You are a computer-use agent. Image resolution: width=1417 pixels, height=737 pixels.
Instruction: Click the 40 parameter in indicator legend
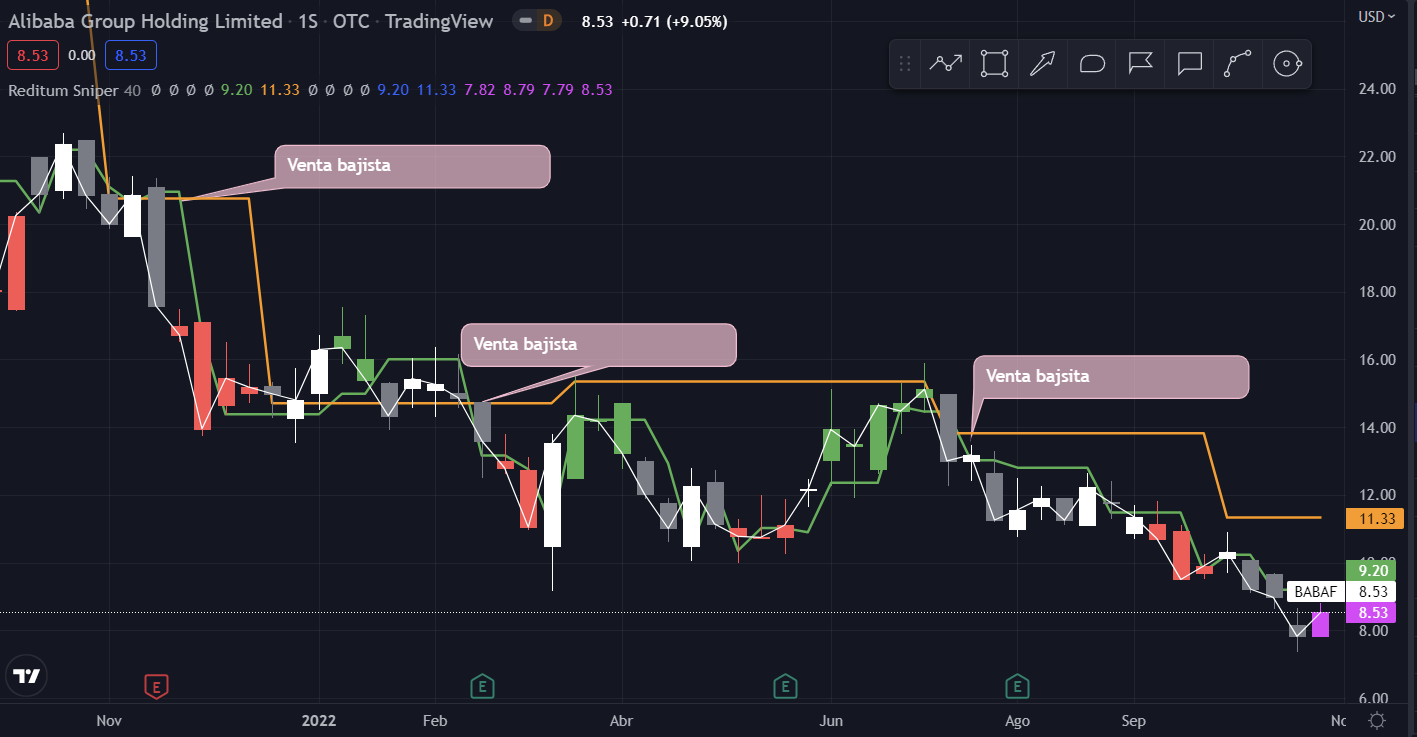point(133,90)
